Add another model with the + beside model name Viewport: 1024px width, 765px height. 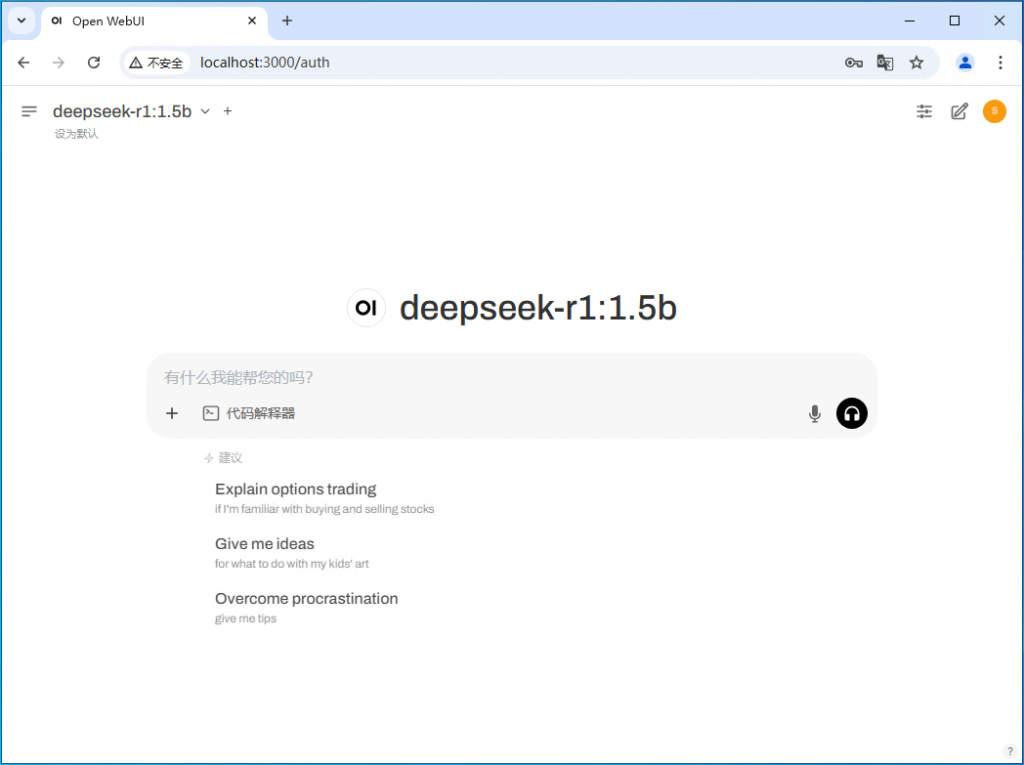pos(227,111)
